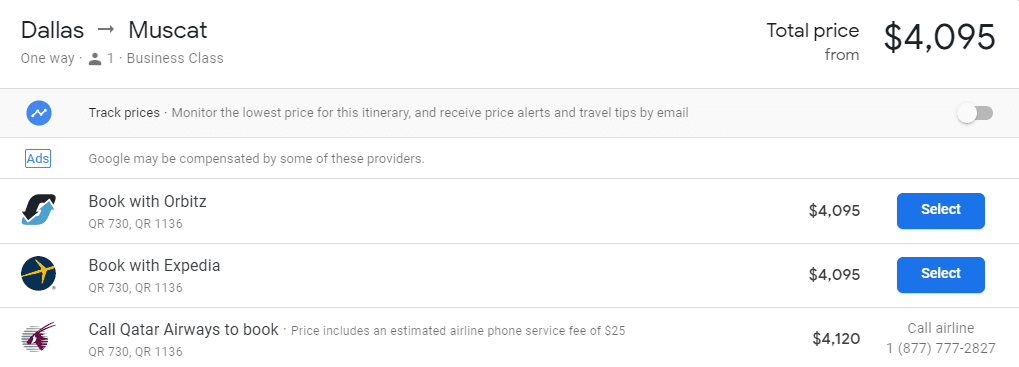Viewport: 1019px width, 367px height.
Task: Click the Business Class label
Action: (175, 58)
